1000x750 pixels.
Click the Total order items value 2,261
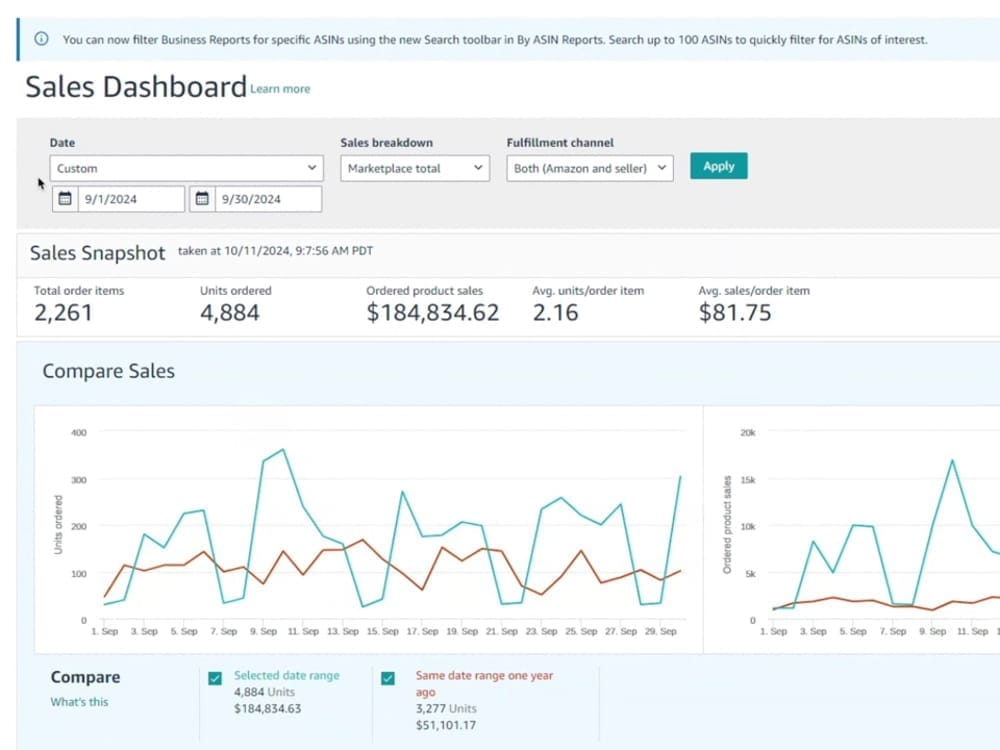(x=63, y=313)
